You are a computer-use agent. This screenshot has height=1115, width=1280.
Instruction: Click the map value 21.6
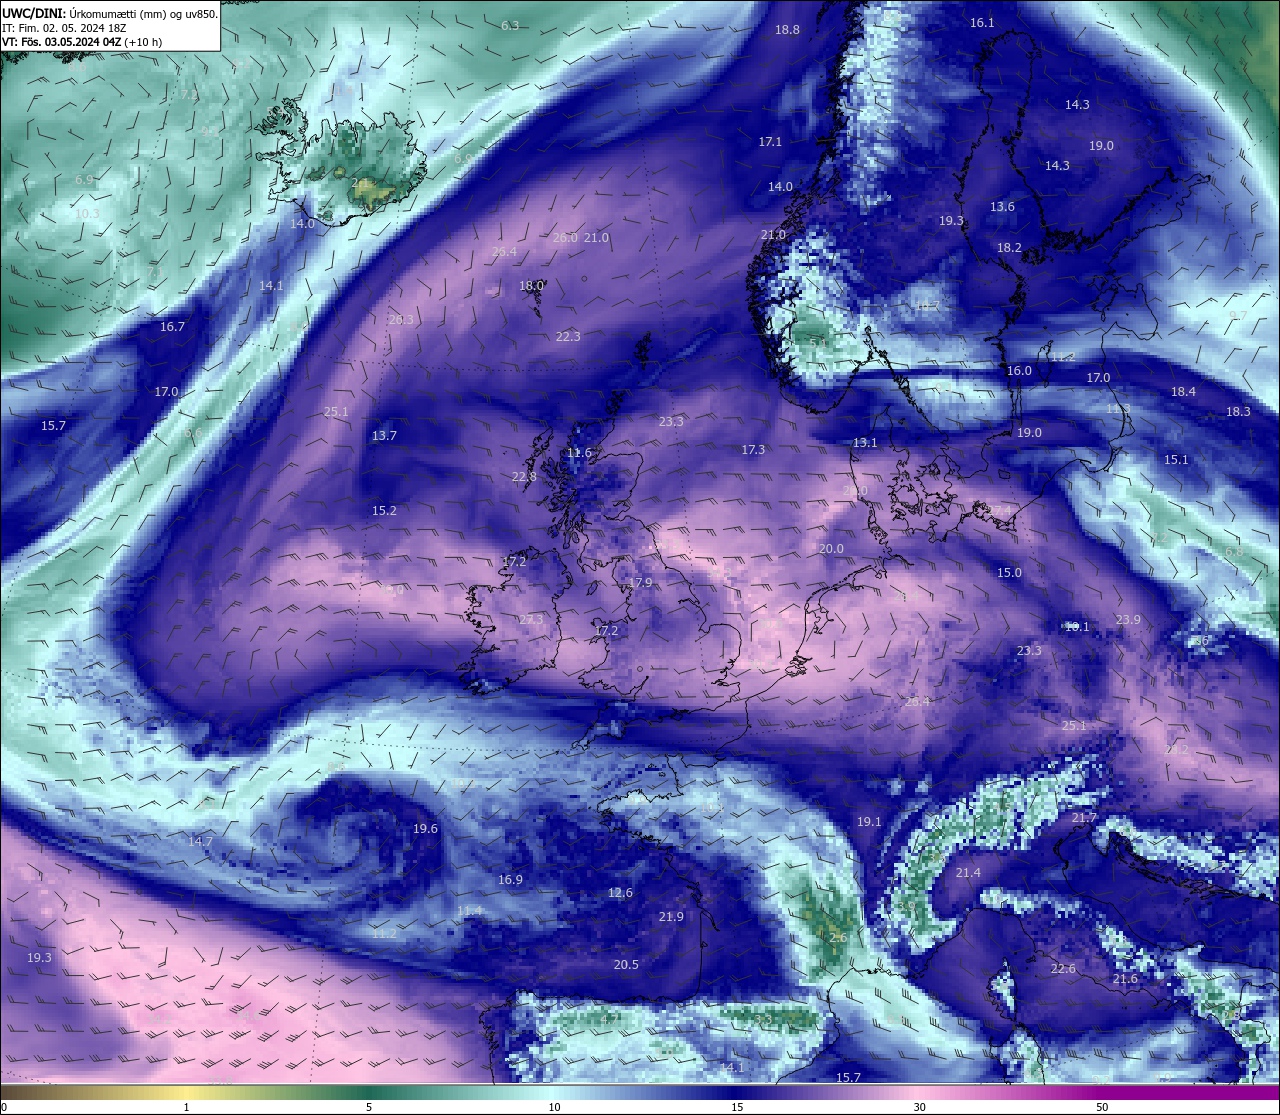click(1125, 979)
